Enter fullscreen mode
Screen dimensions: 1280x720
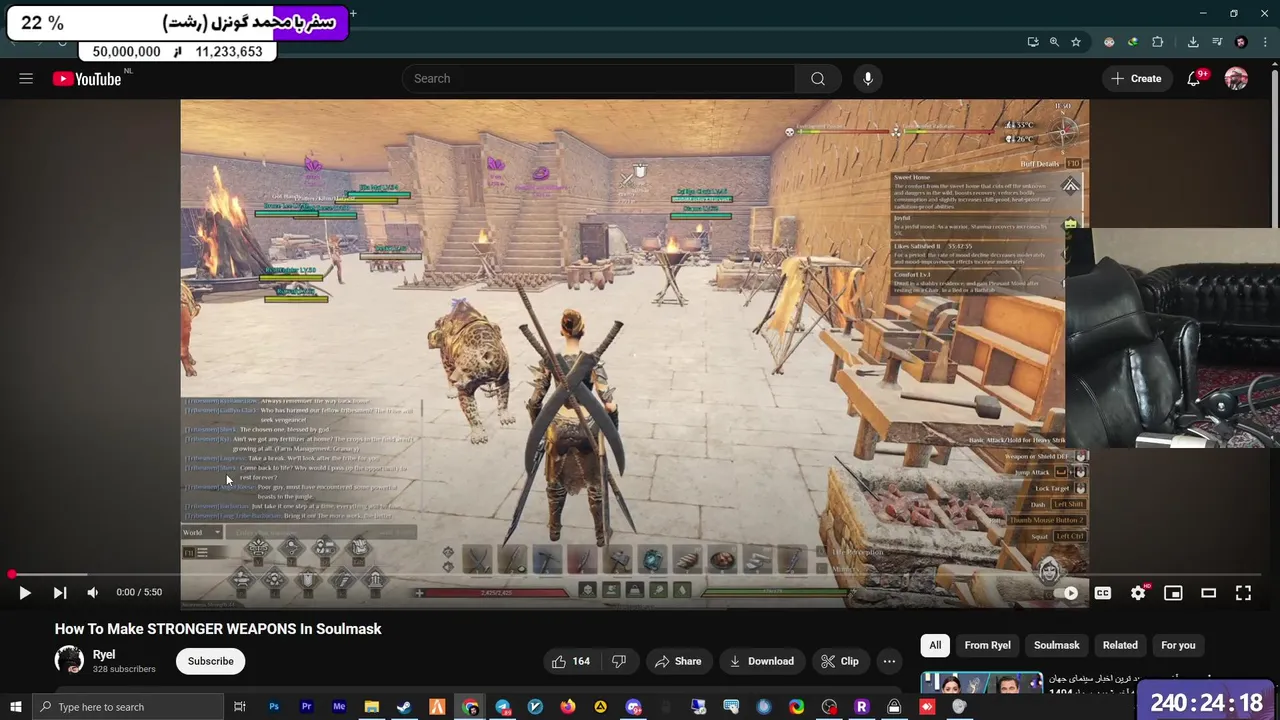point(1243,593)
